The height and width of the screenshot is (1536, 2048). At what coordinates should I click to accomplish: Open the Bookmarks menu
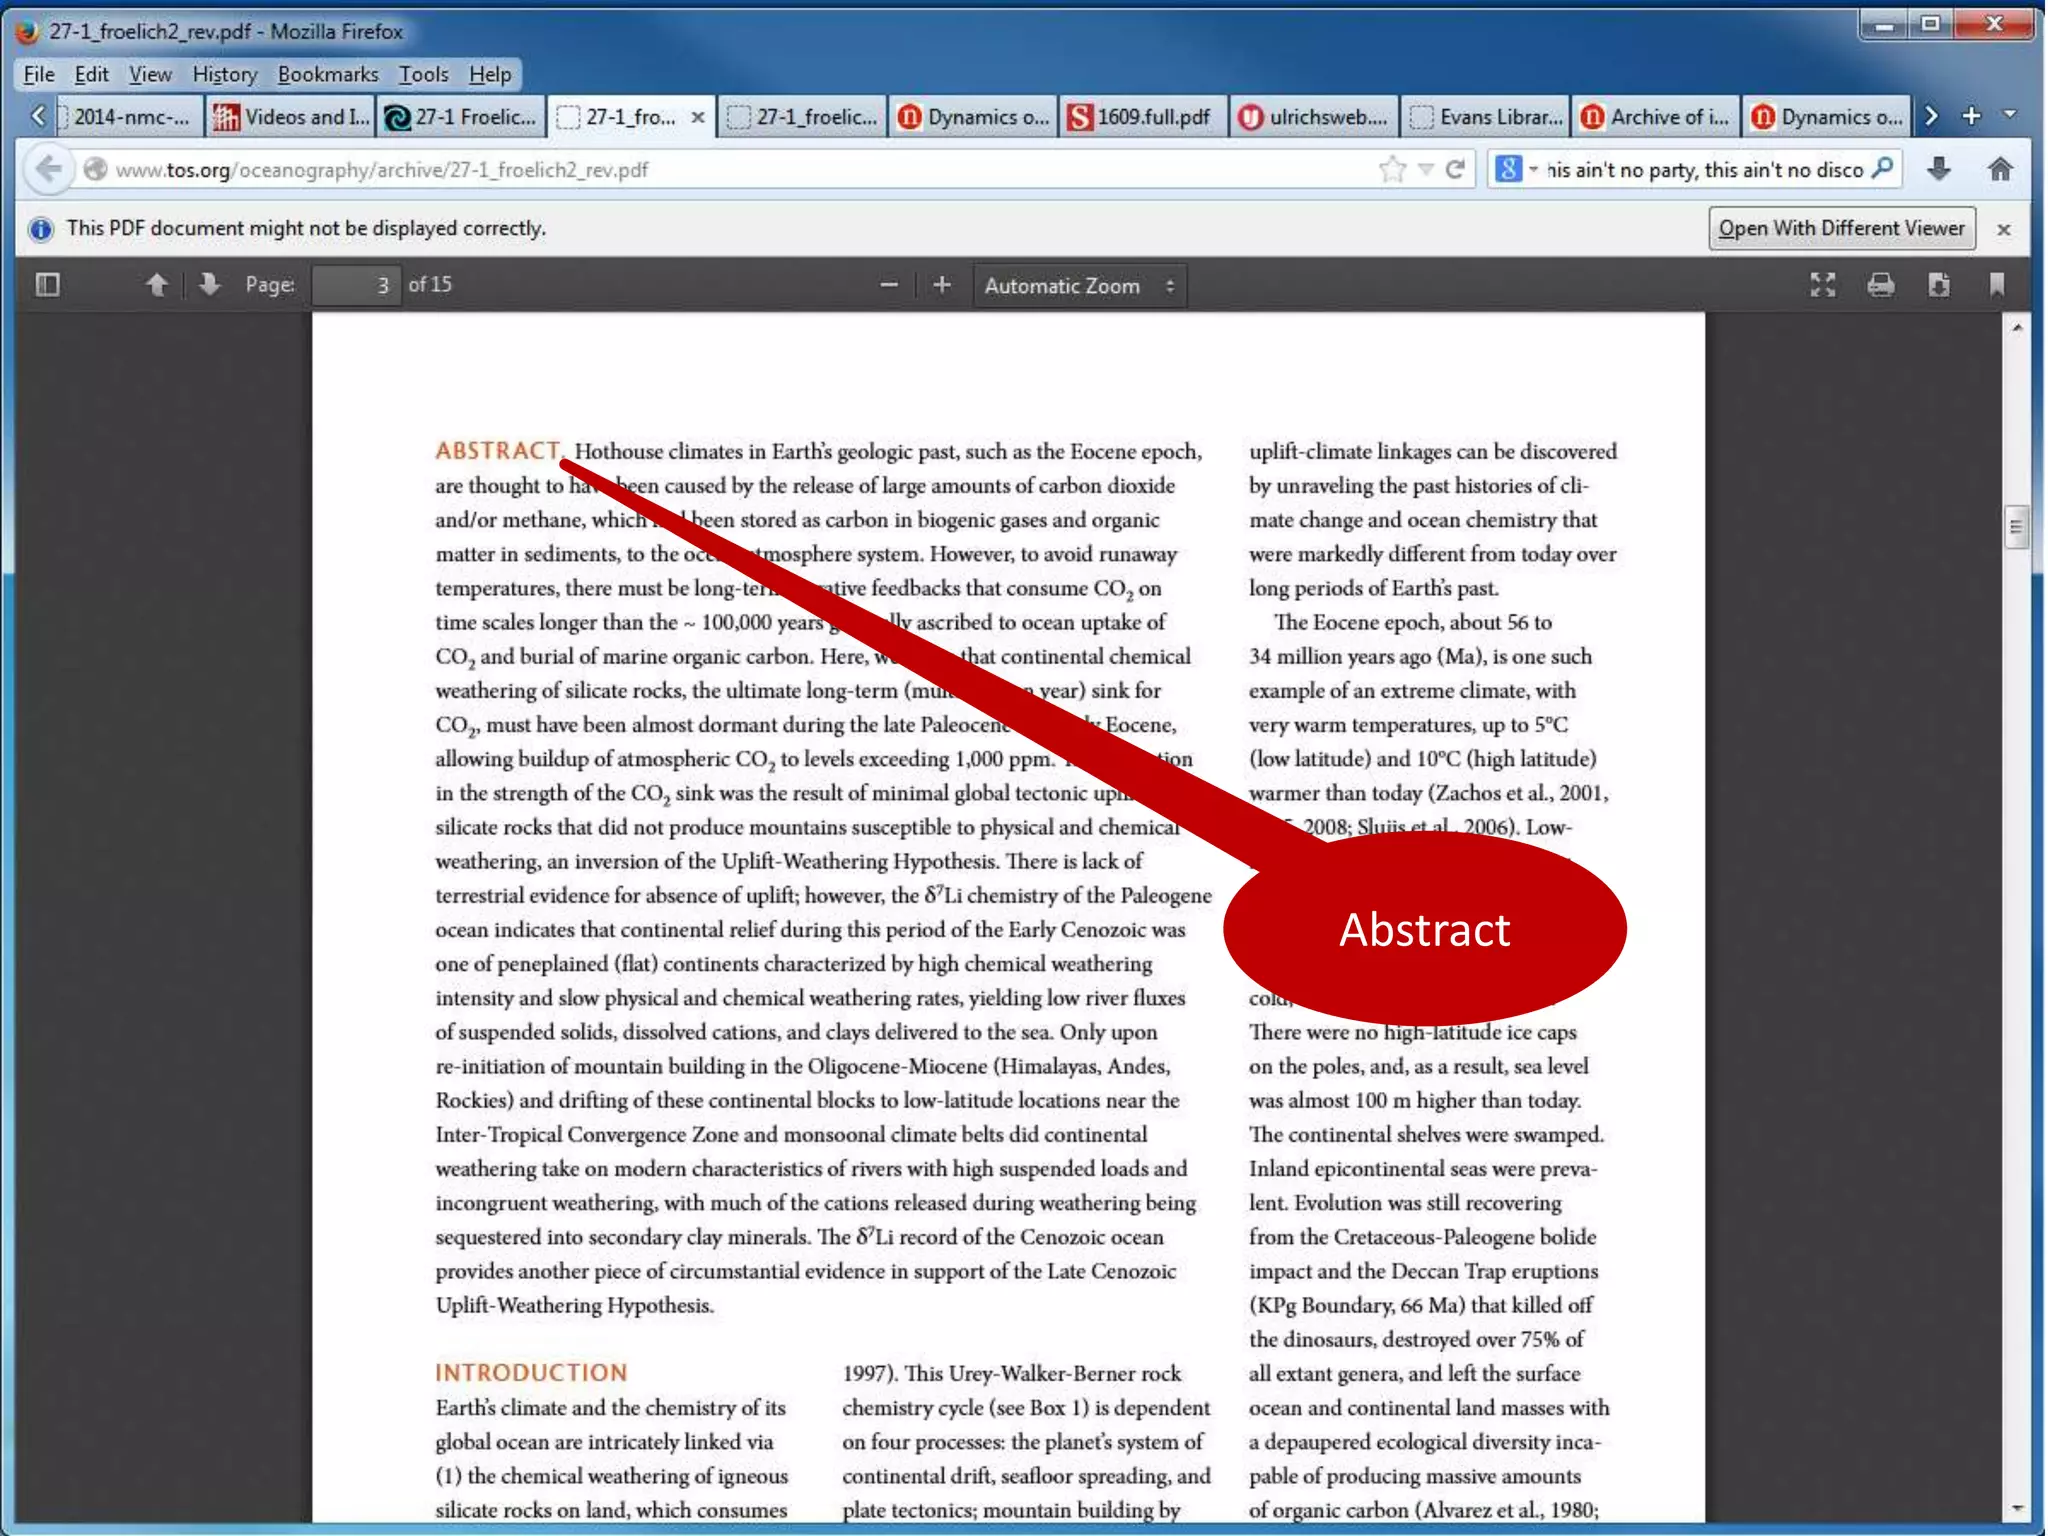coord(327,74)
